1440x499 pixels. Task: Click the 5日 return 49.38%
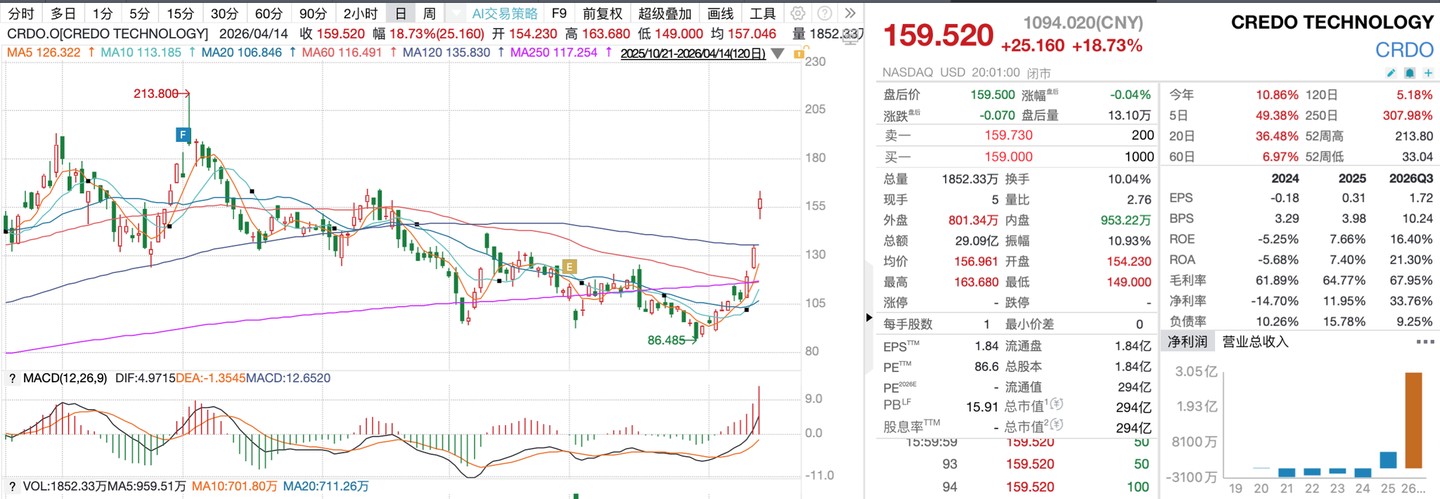(x=1276, y=114)
